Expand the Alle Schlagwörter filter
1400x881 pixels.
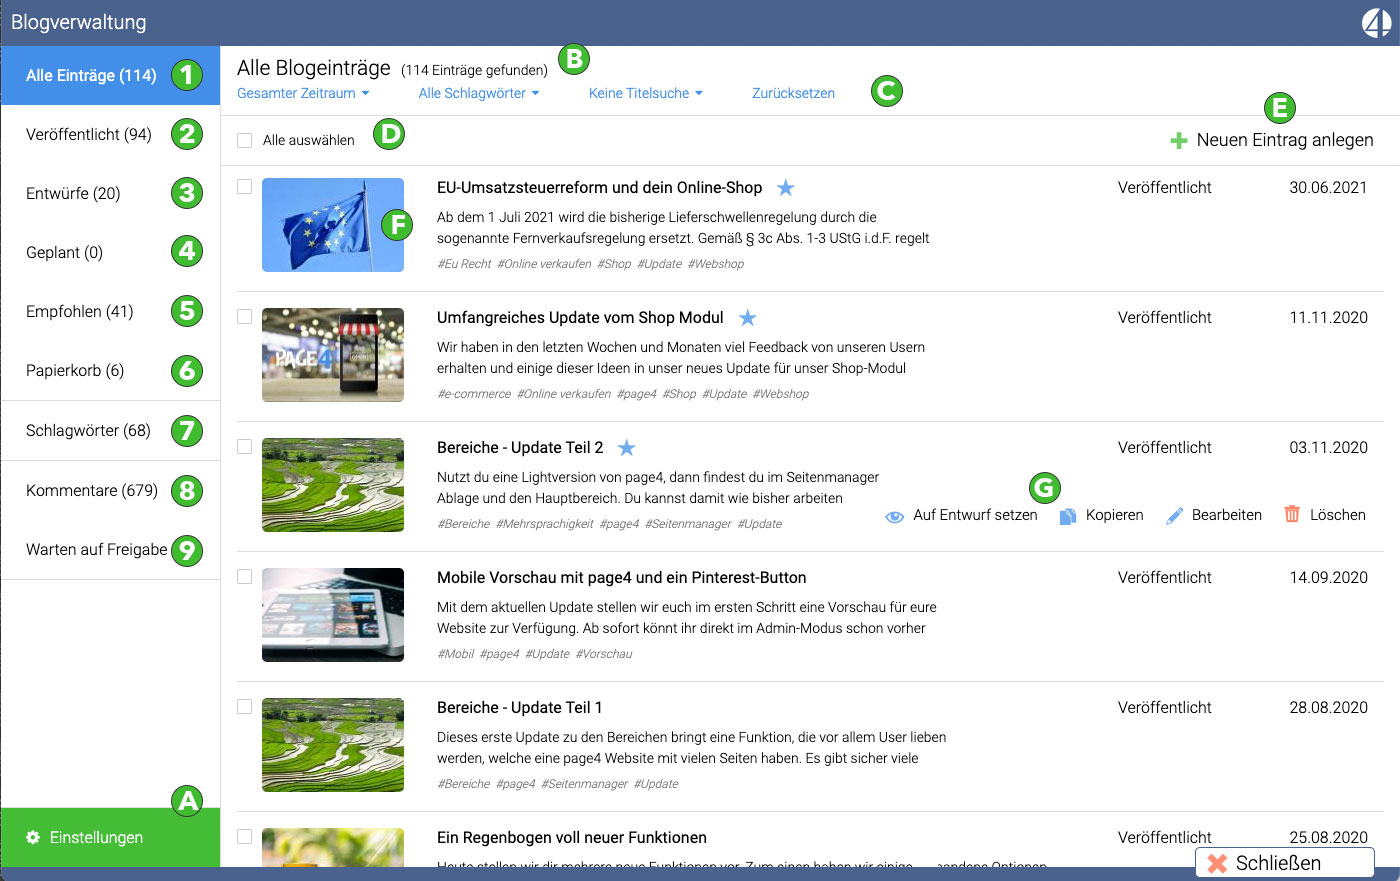(479, 93)
